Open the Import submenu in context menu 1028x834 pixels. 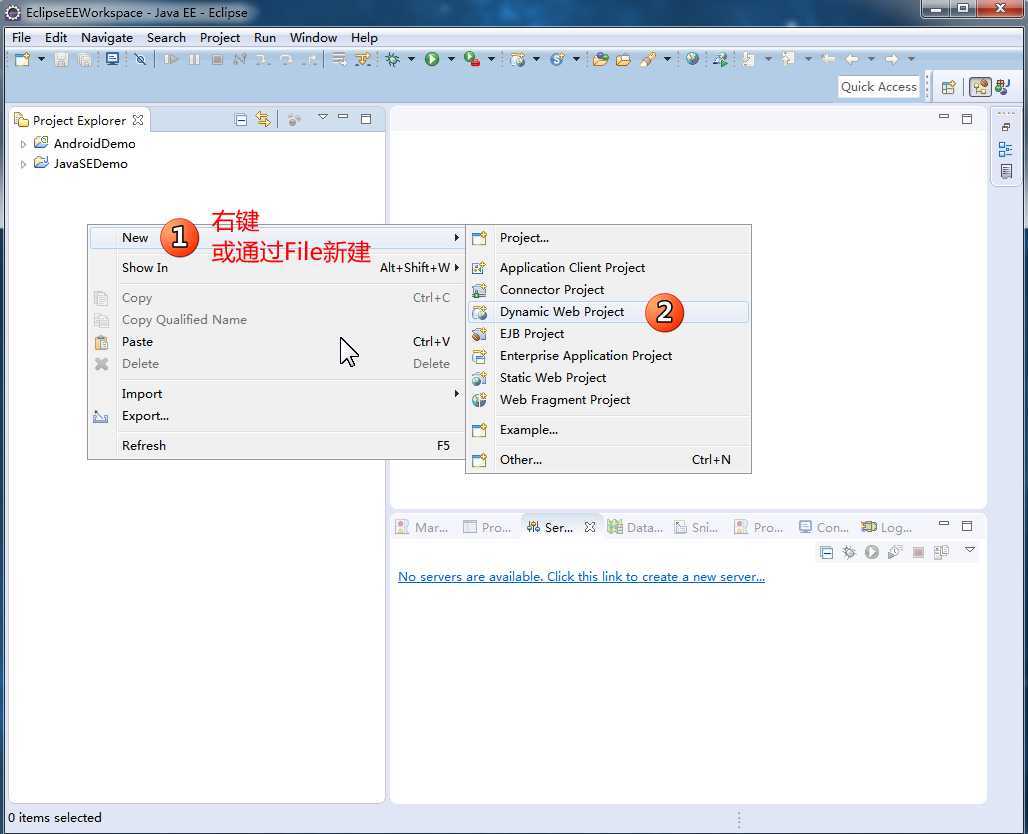pos(277,393)
